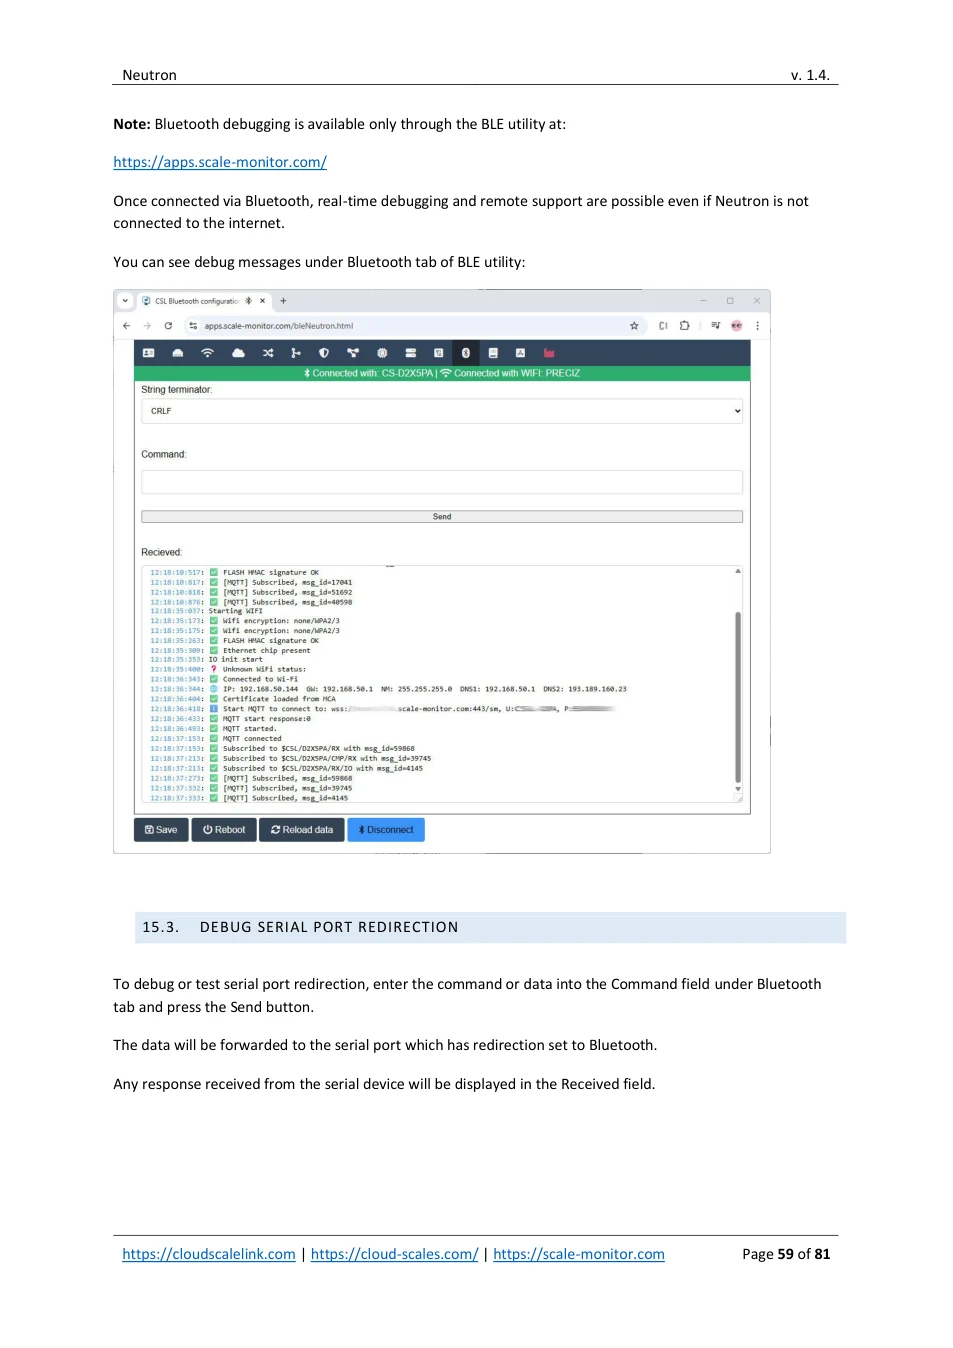The width and height of the screenshot is (953, 1348).
Task: Open the ID card settings icon
Action: tap(148, 353)
